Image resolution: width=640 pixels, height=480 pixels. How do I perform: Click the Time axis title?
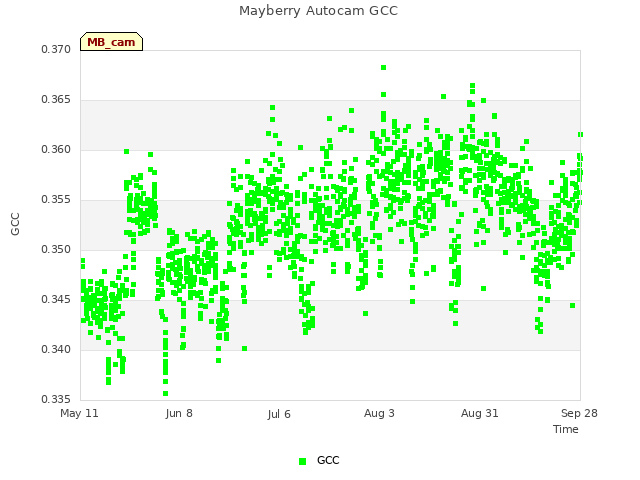pos(566,429)
